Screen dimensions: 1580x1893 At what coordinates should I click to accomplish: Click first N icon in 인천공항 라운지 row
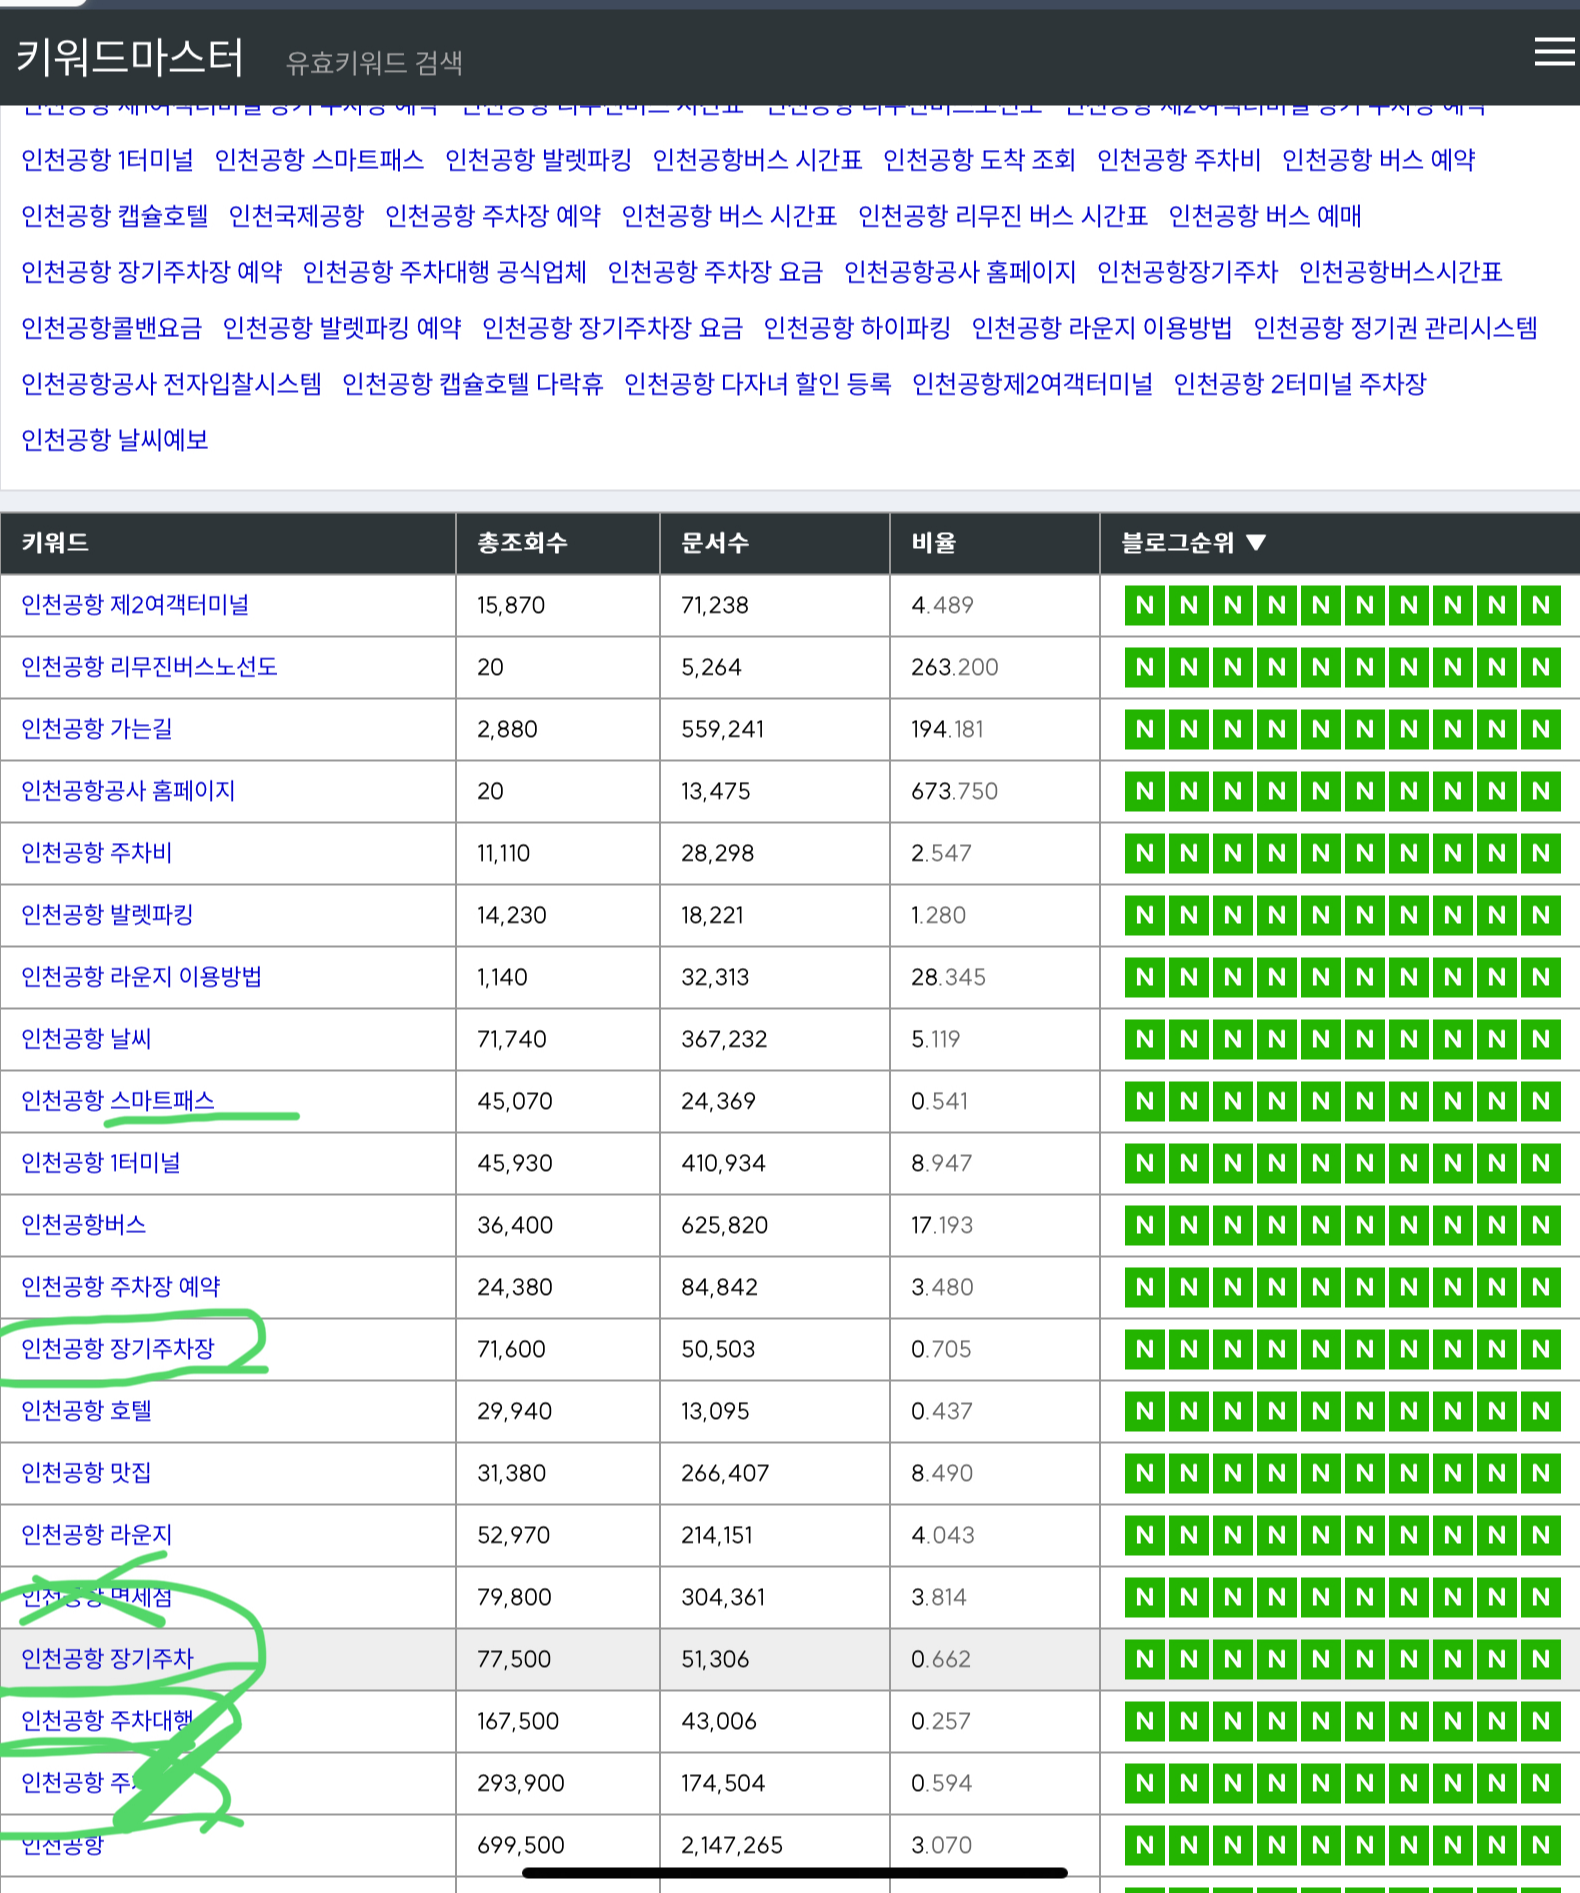coord(1145,1535)
